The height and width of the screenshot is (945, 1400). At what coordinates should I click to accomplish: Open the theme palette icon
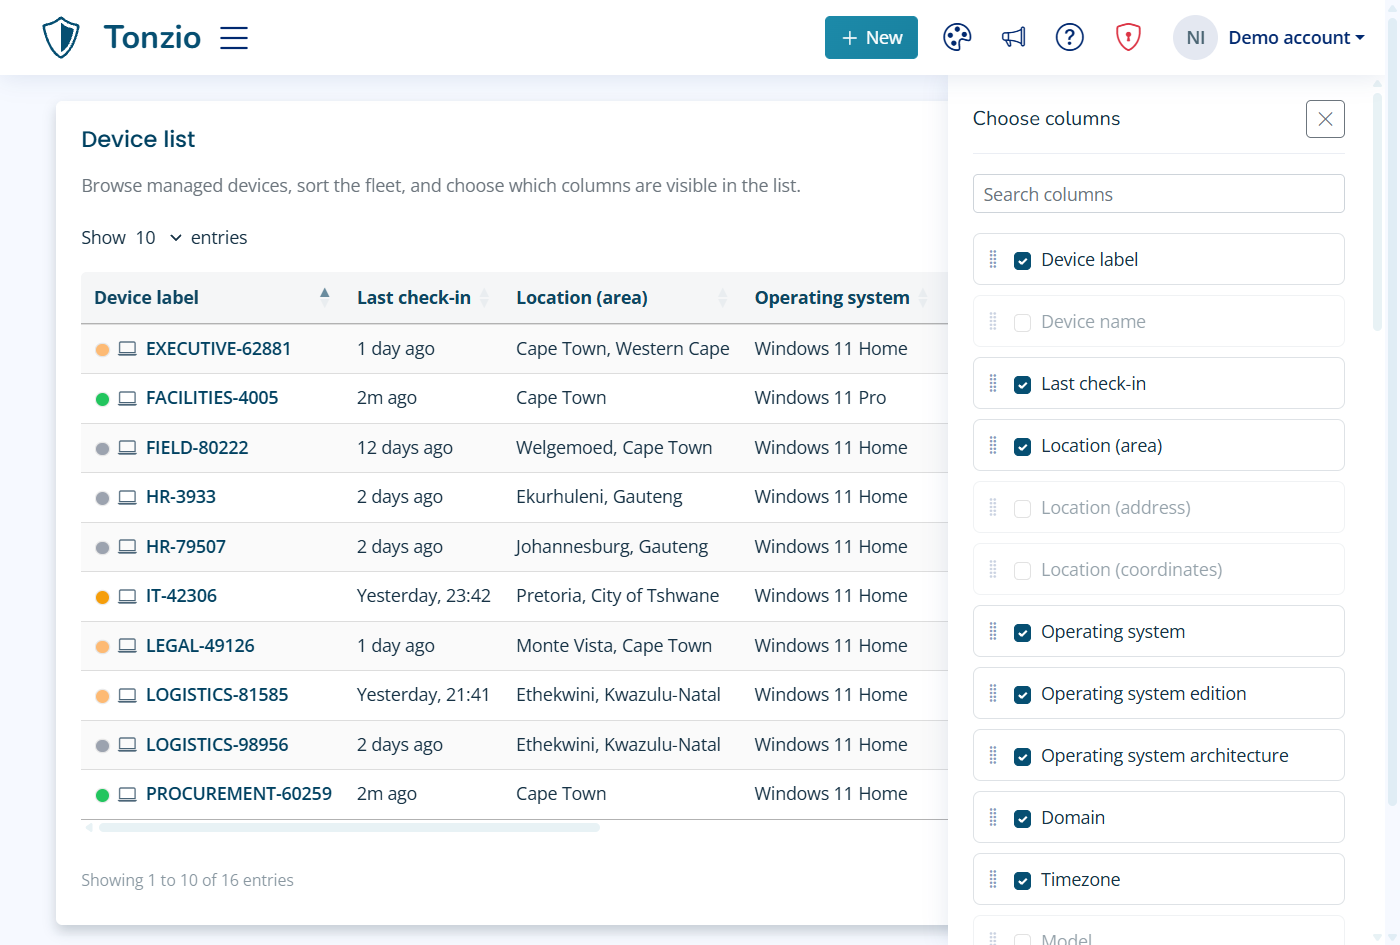[957, 38]
